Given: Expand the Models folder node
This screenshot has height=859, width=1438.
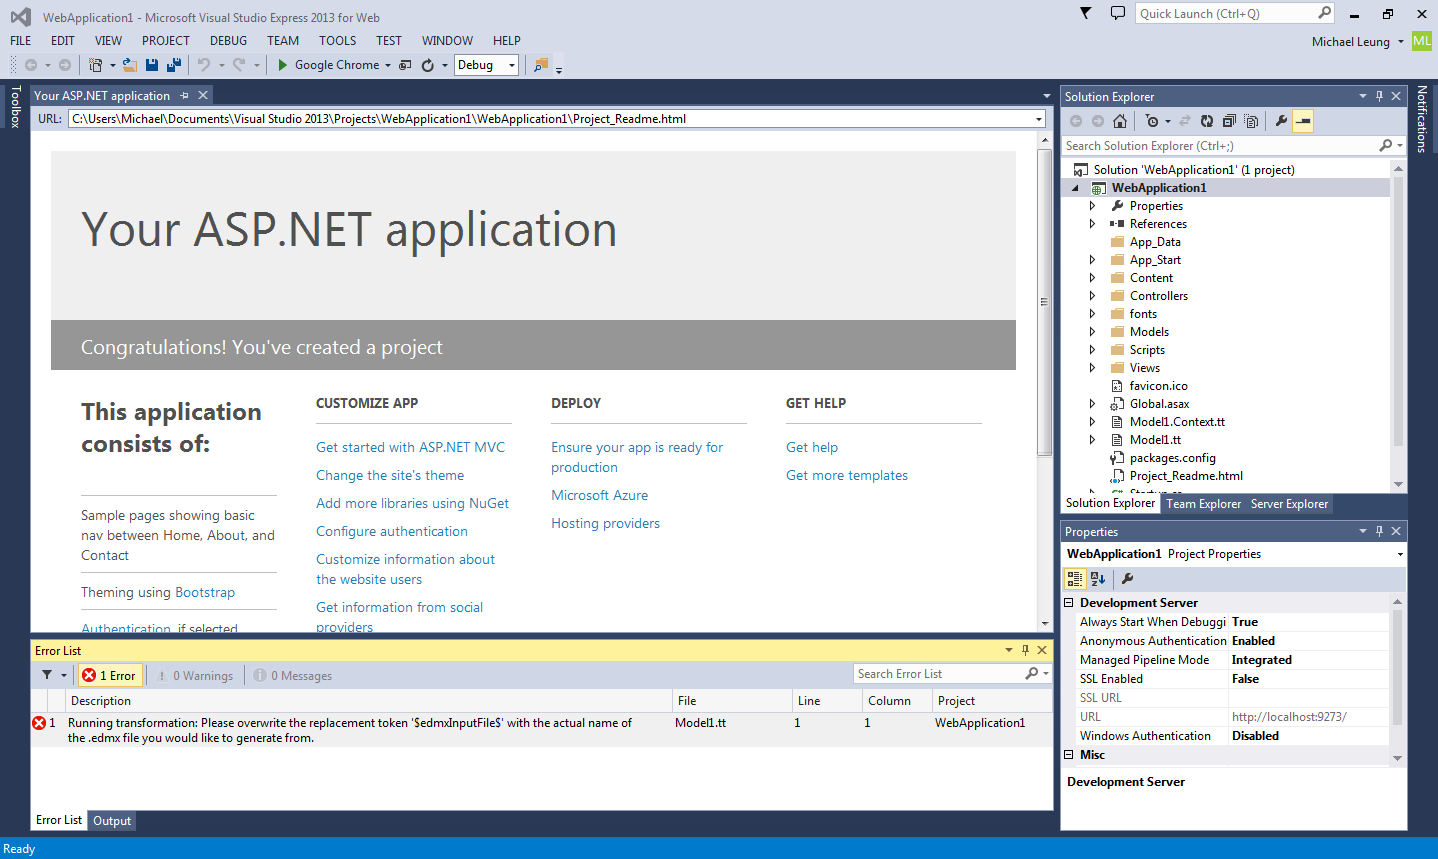Looking at the screenshot, I should [x=1092, y=332].
